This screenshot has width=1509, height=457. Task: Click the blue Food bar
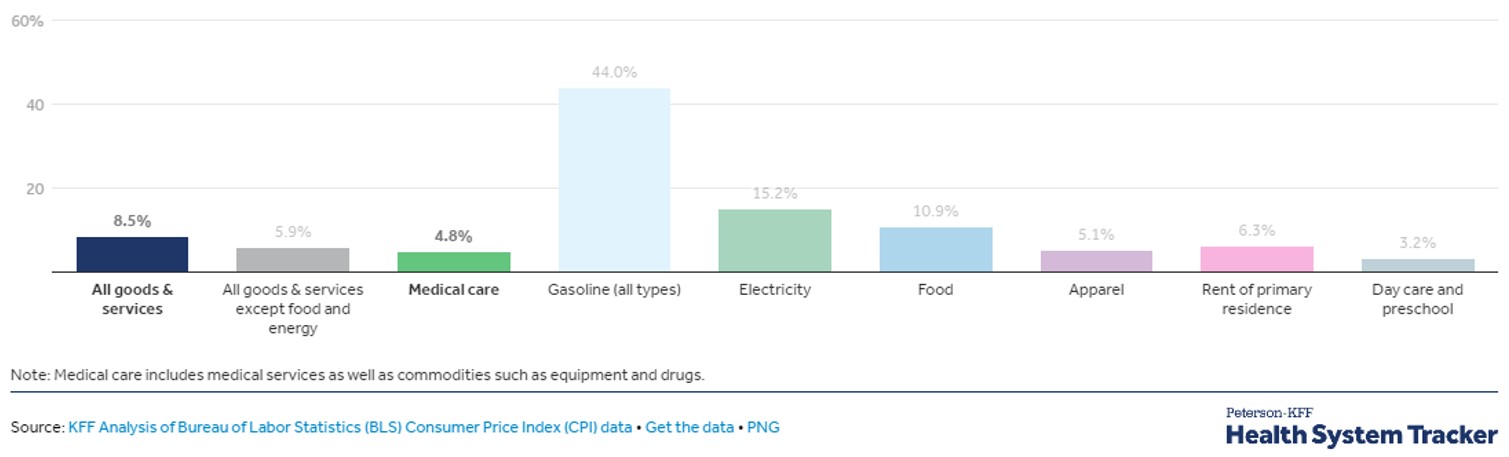[x=936, y=249]
